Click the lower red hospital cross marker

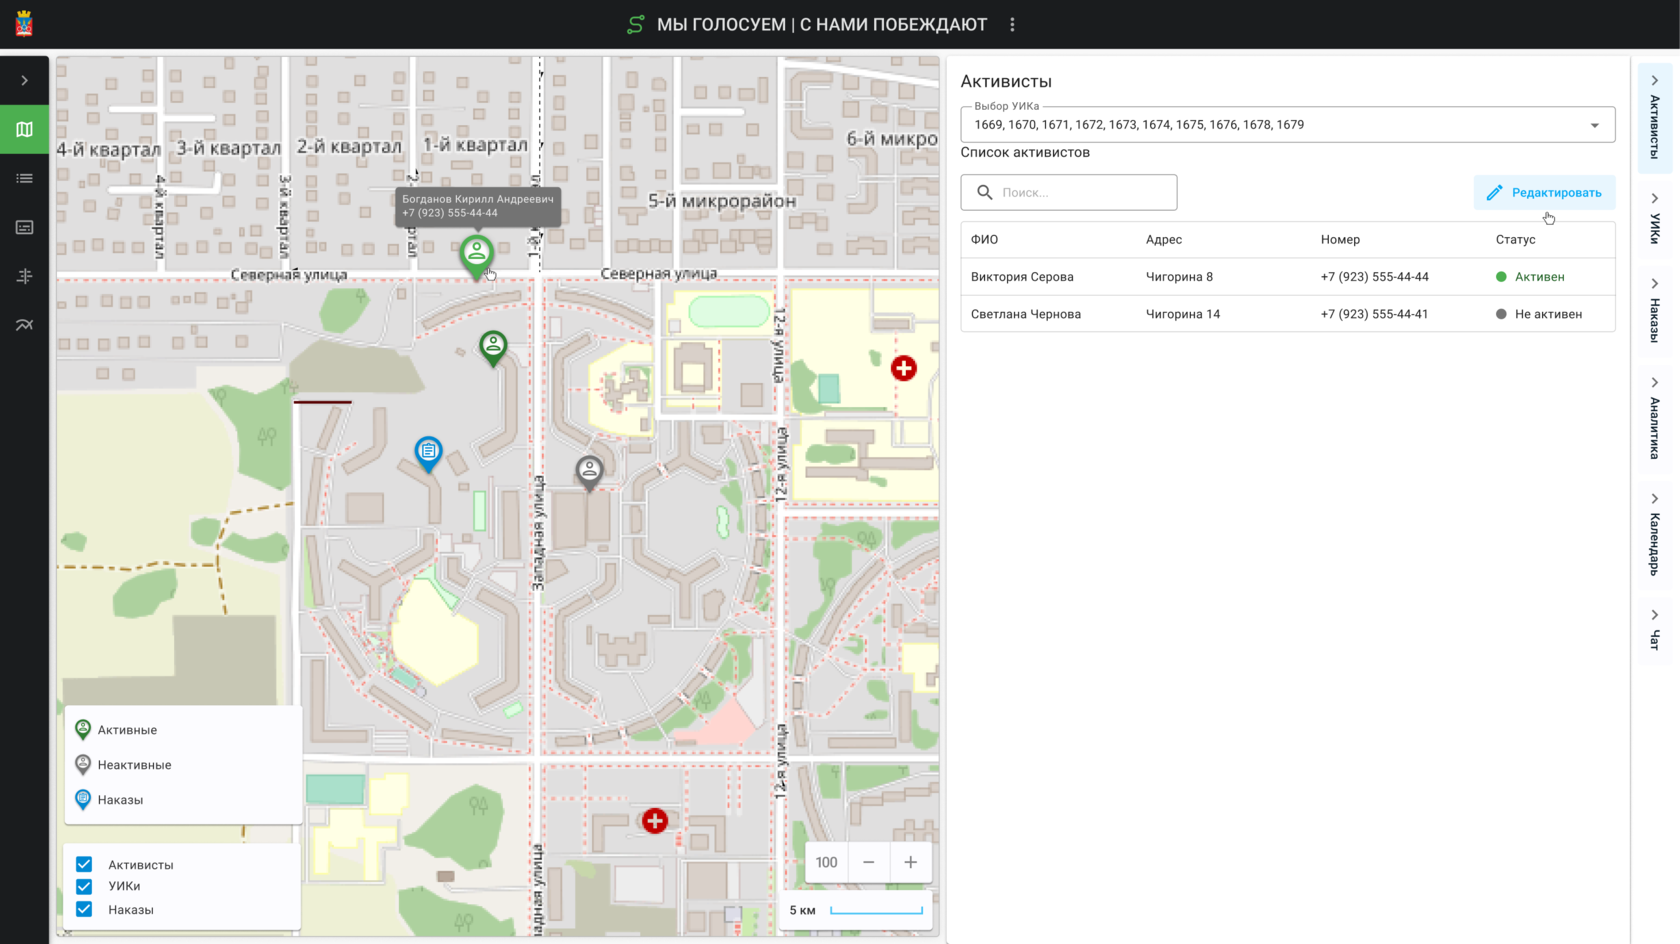point(655,821)
